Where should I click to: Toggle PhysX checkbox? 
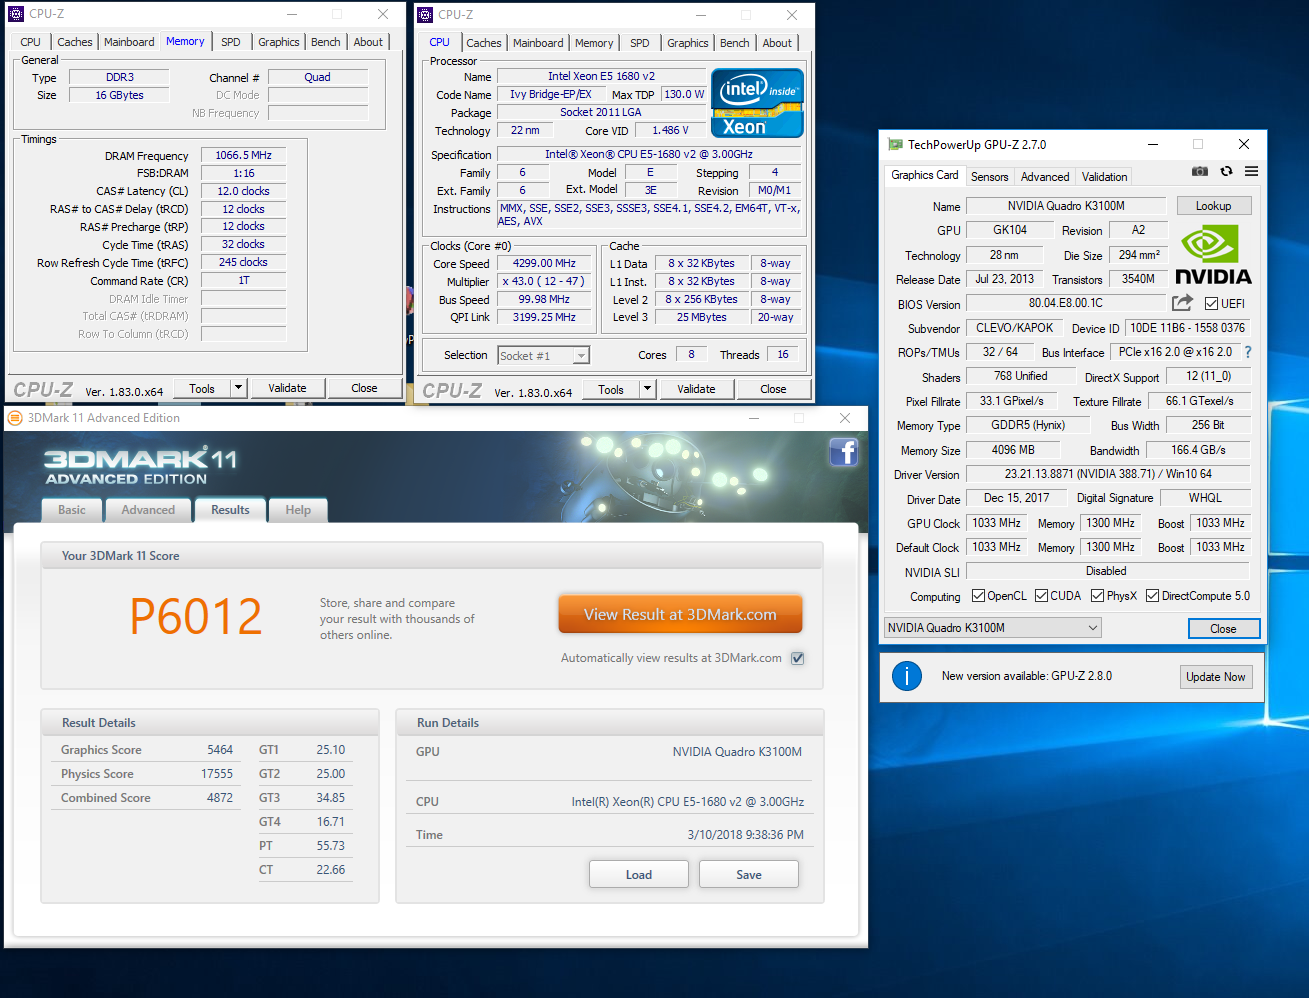pos(1097,596)
